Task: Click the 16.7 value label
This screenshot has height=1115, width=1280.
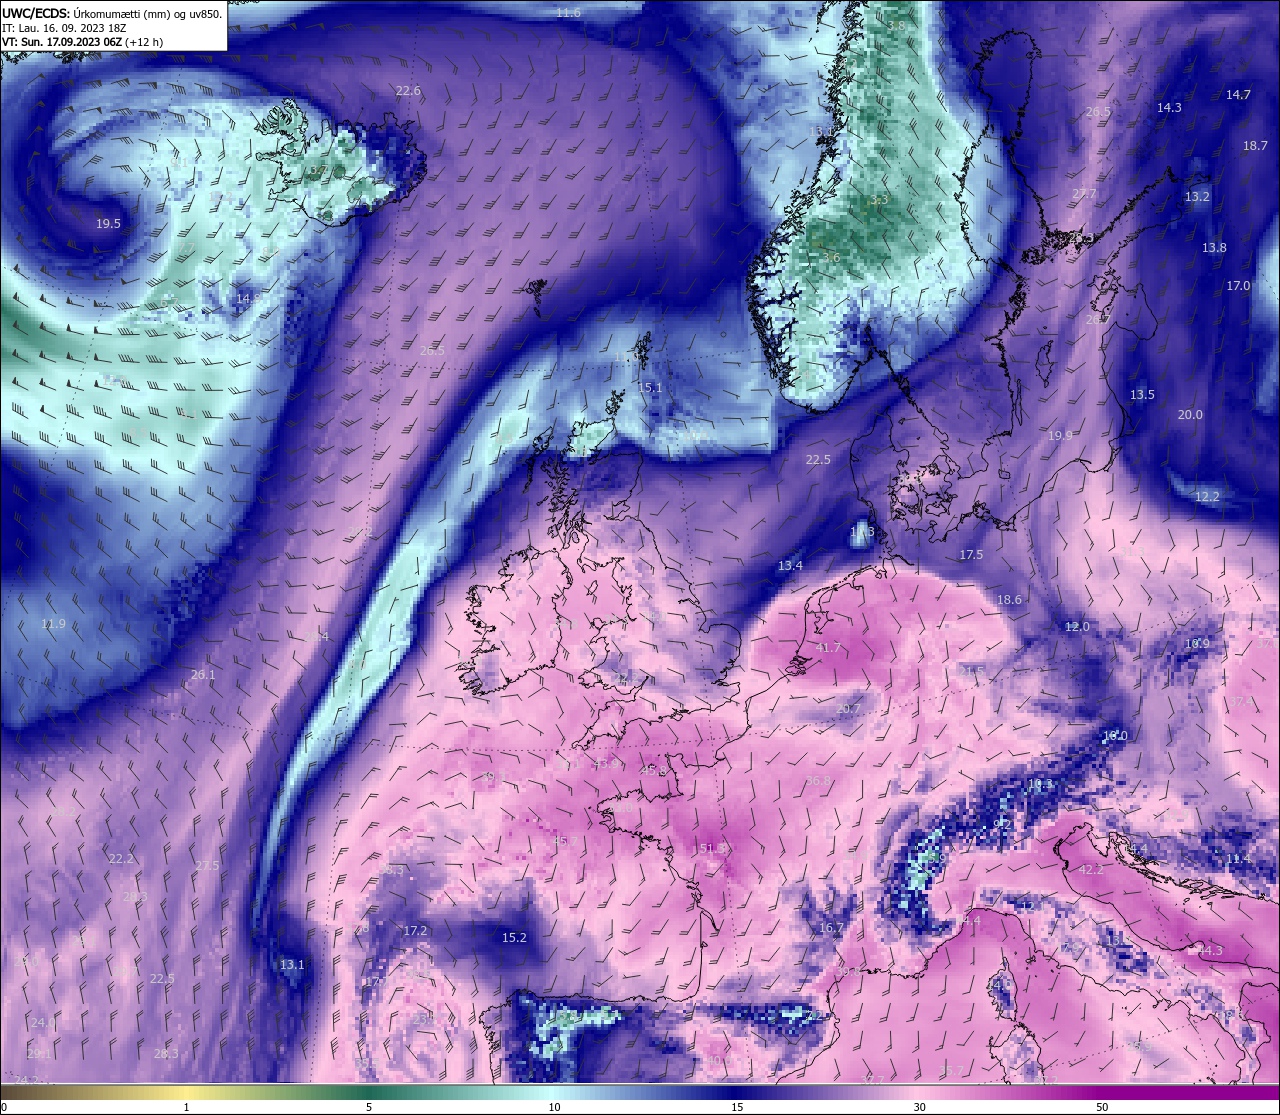Action: coord(831,928)
